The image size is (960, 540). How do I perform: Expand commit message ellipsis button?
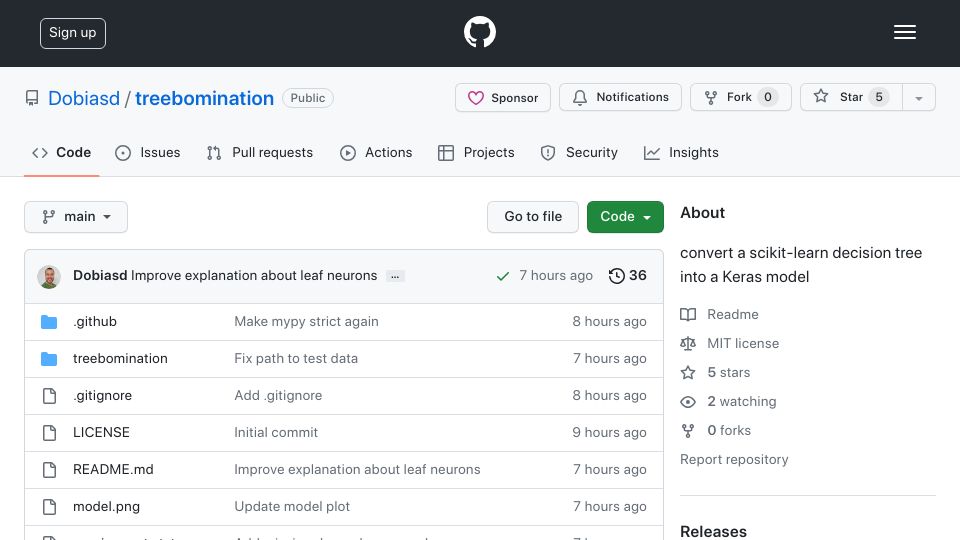coord(395,277)
